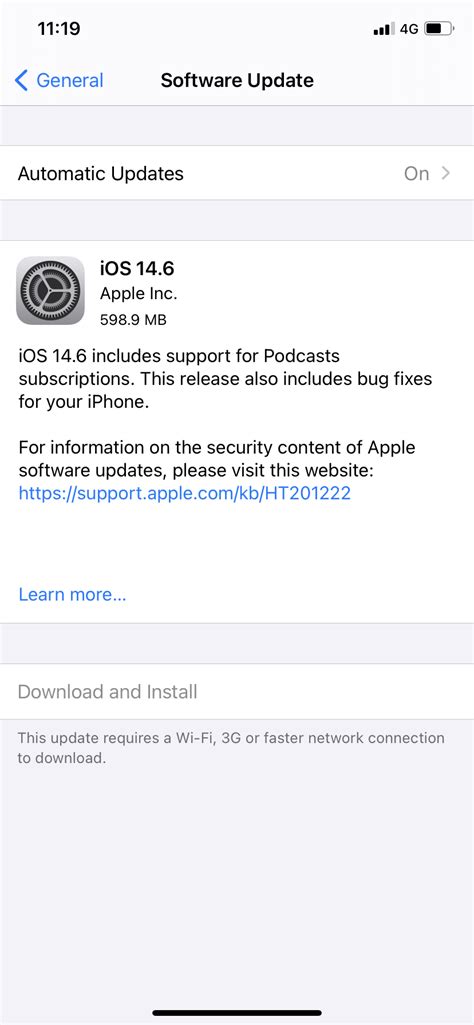
Task: Tap the 598.9 MB size label
Action: 133,320
